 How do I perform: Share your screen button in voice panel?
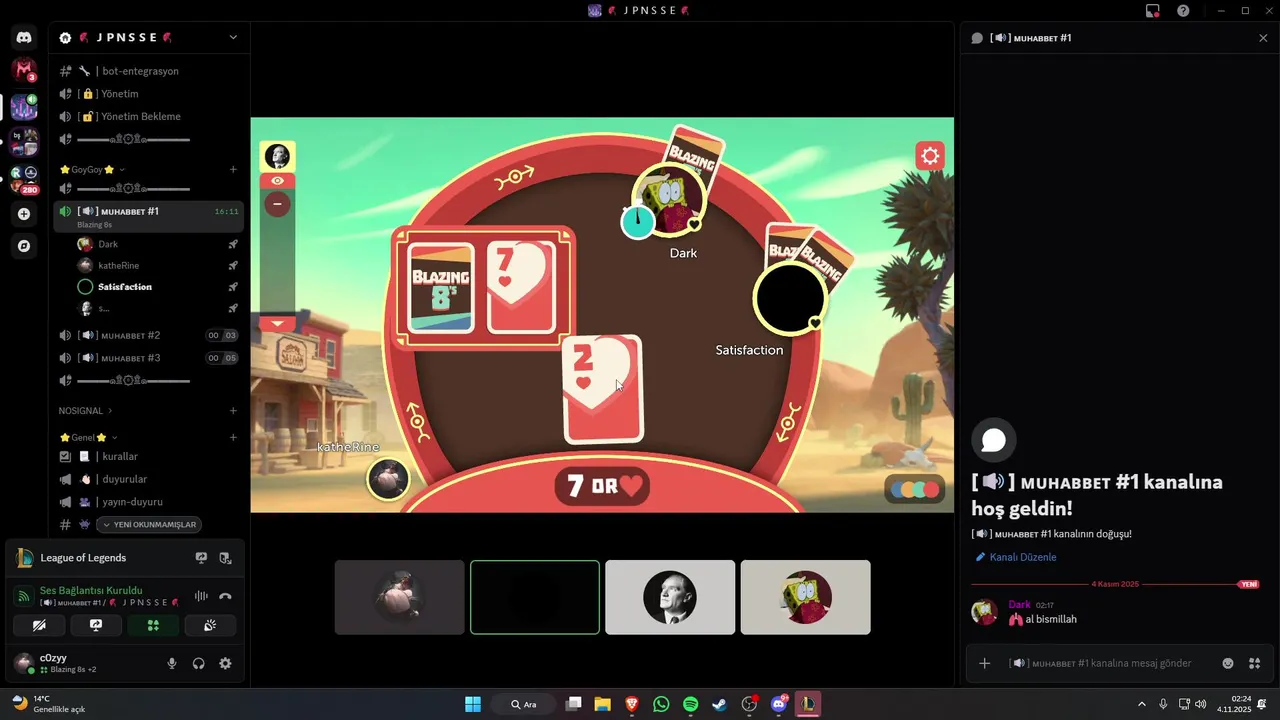click(96, 625)
